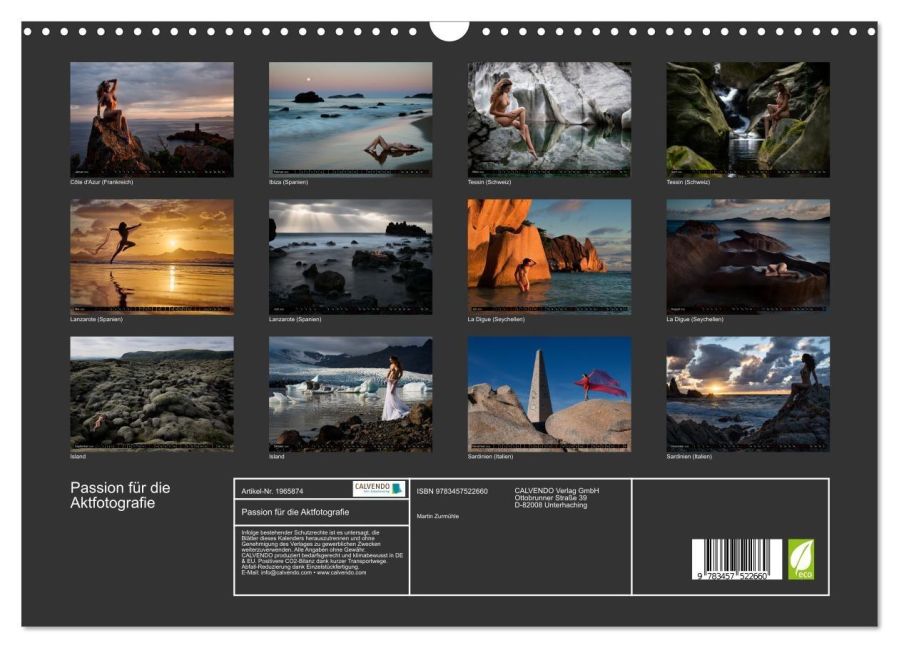Click the 'CALVENDO Verlag GmbH' publisher line
899x648 pixels.
click(x=557, y=491)
